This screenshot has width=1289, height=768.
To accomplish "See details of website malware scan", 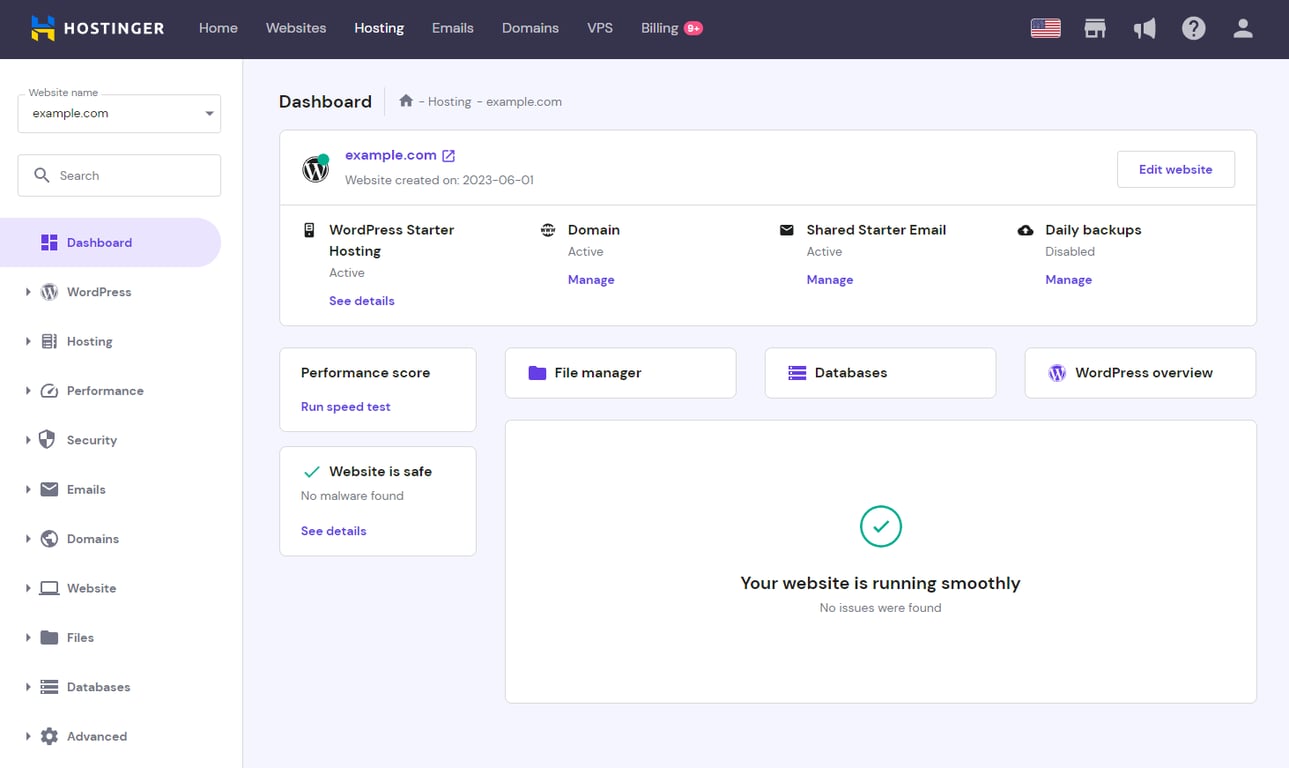I will tap(333, 531).
